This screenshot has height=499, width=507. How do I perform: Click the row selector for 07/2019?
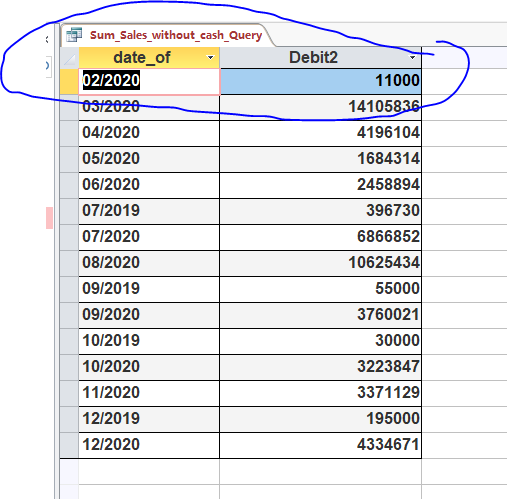pos(69,211)
